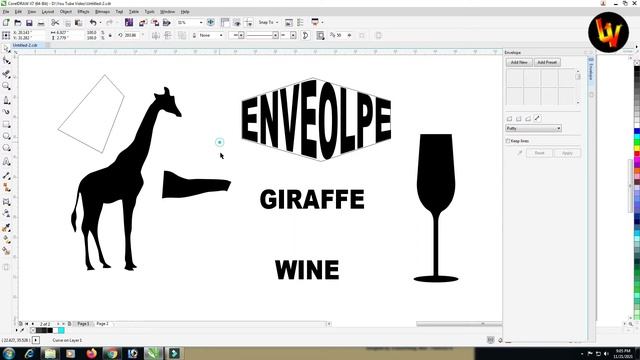
Task: Select the Freehand drawing tool in the toolbox
Action: pyautogui.click(x=7, y=100)
